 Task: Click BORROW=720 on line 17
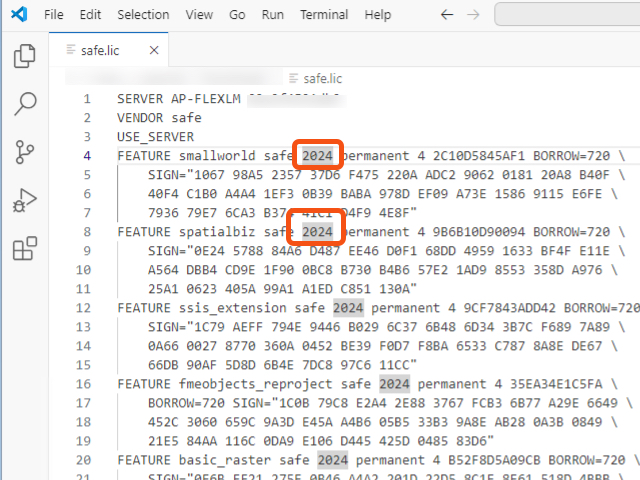pos(186,403)
